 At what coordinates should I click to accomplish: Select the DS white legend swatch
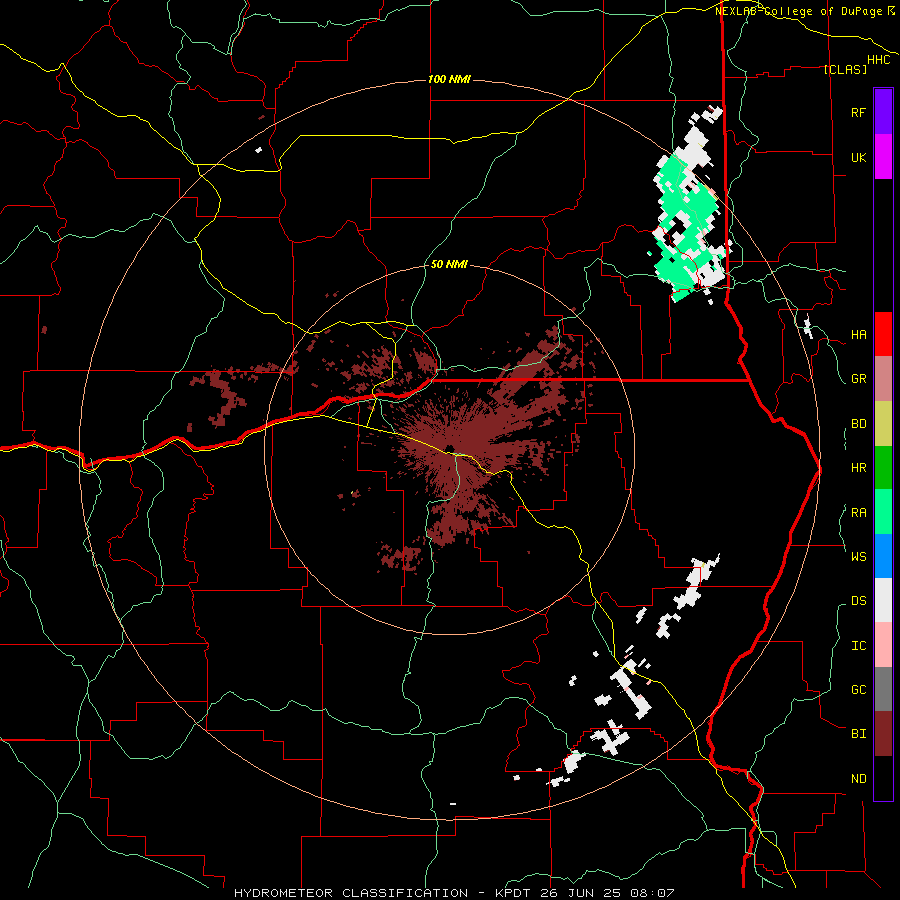tap(883, 600)
